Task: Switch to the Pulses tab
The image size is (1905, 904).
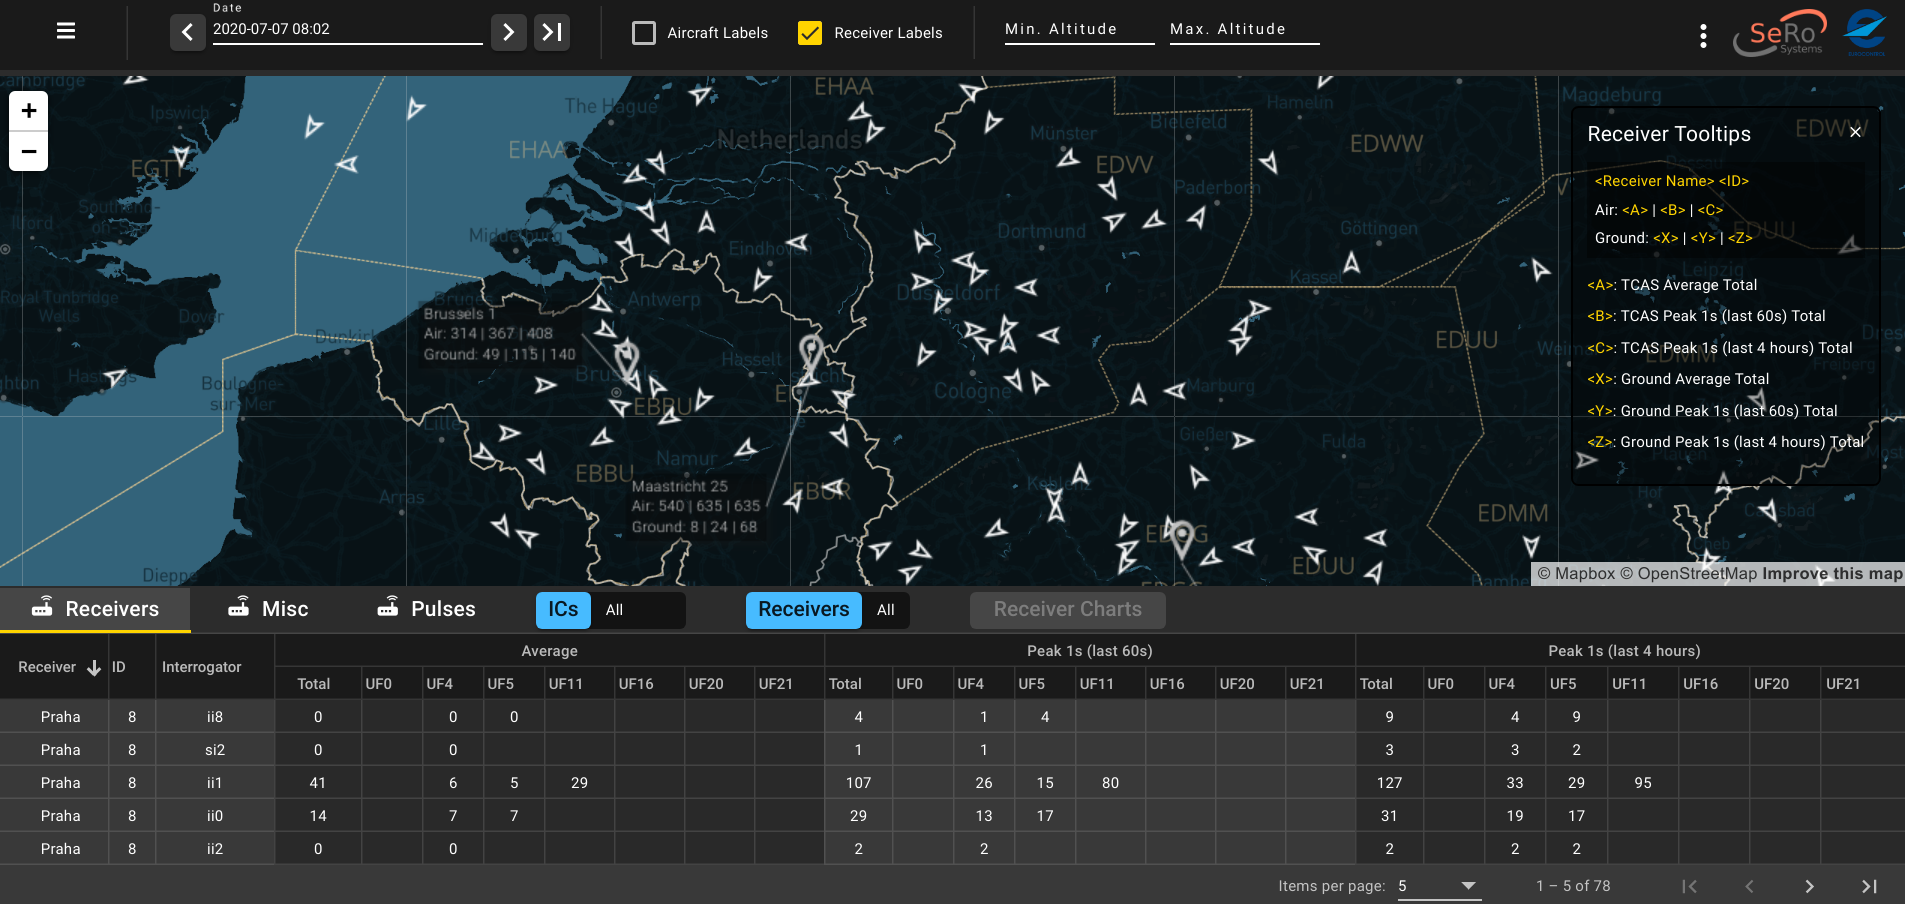Action: 442,609
